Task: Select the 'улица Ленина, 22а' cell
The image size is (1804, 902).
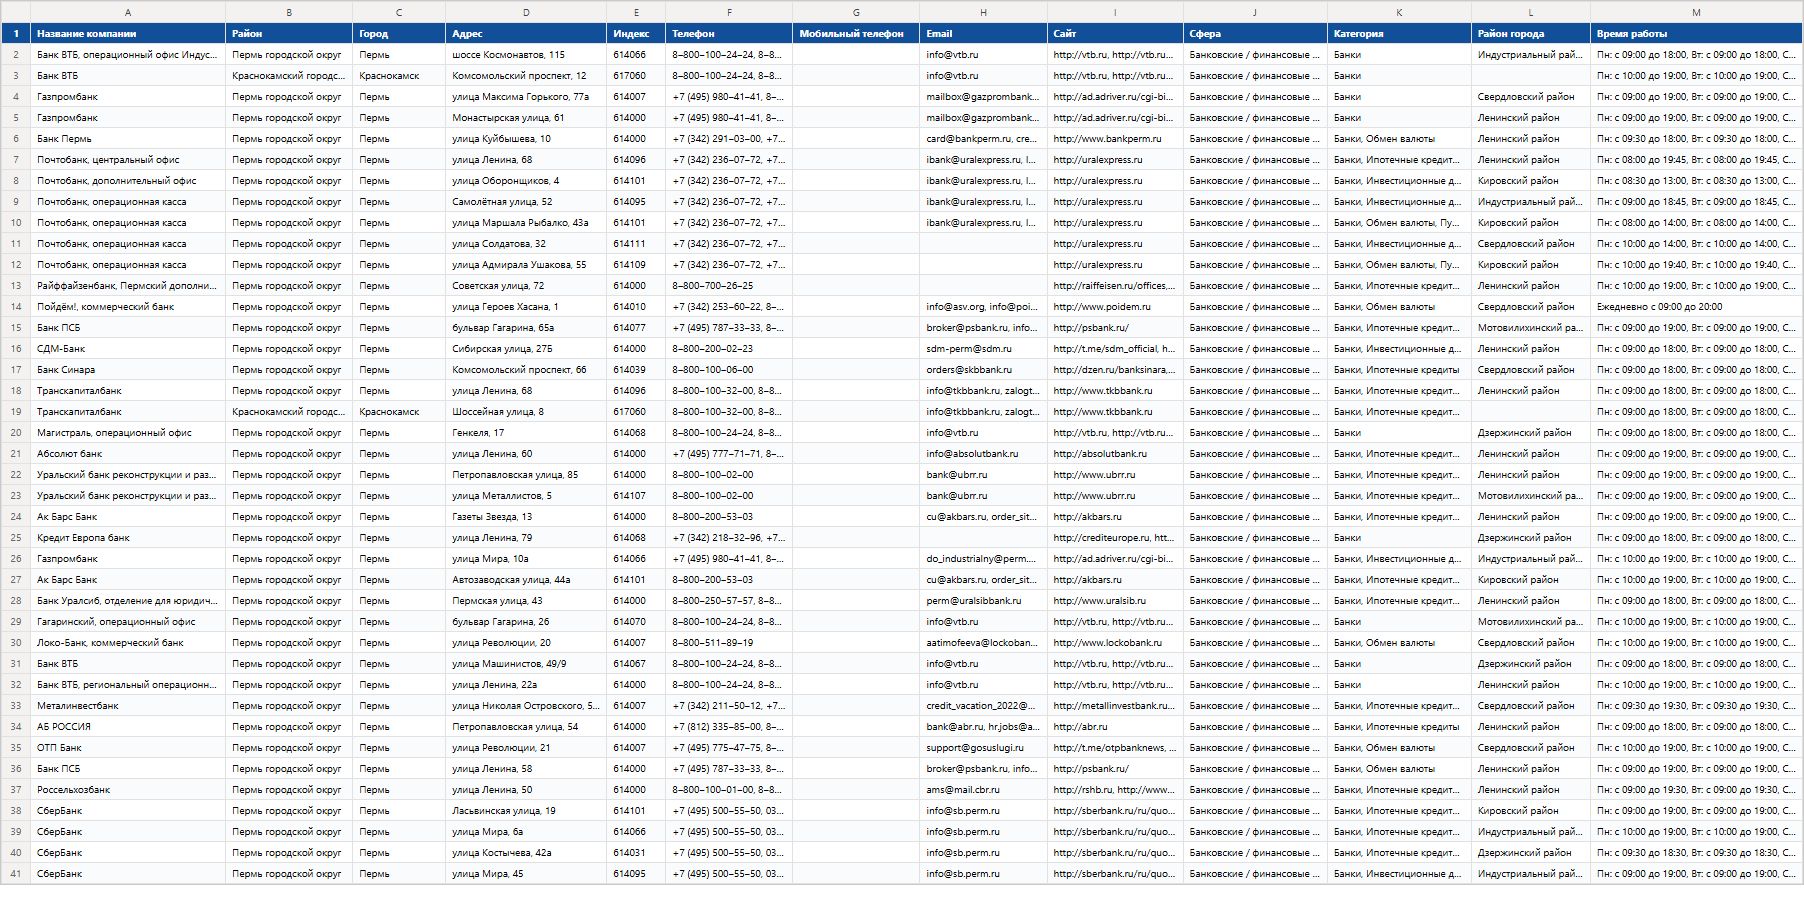Action: [526, 685]
